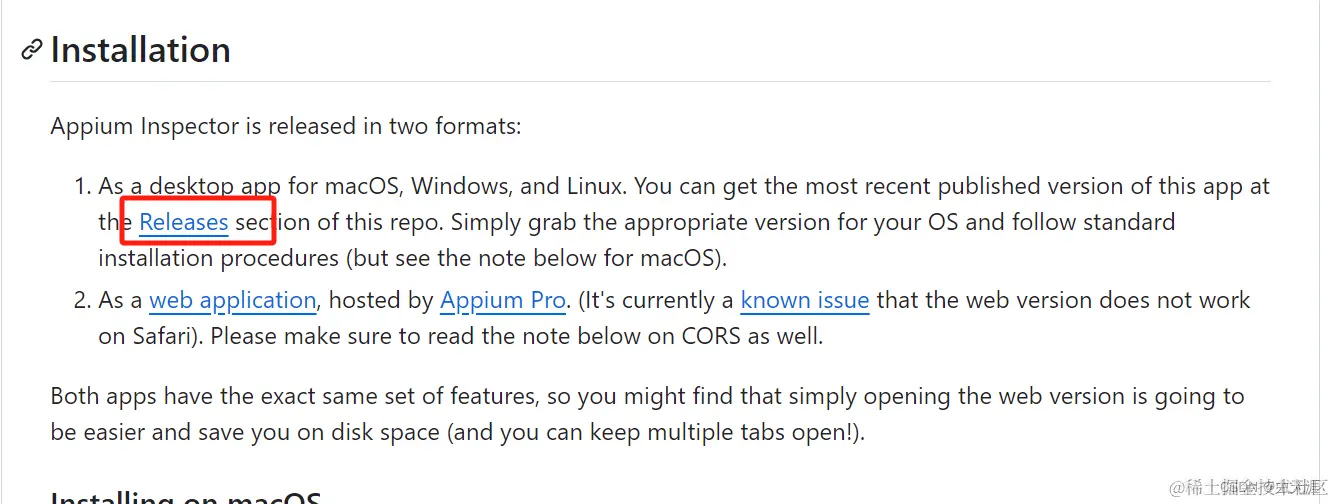Click the Installing on macOS heading

tap(186, 497)
